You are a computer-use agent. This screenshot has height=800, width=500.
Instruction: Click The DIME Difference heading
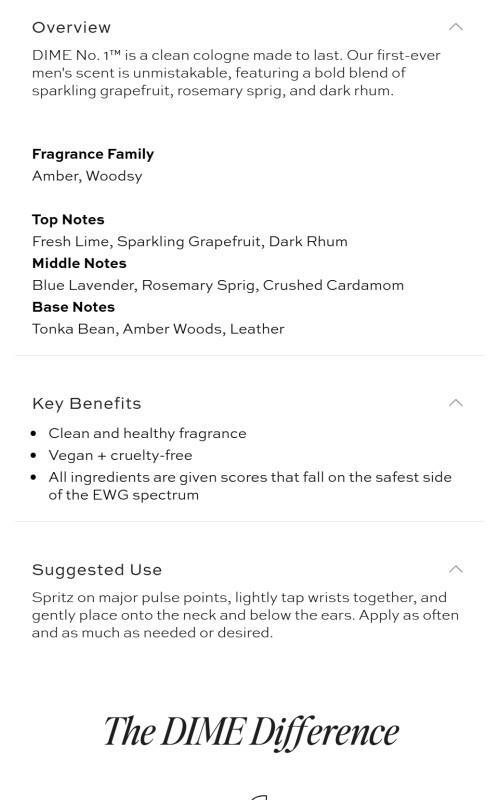[x=252, y=732]
